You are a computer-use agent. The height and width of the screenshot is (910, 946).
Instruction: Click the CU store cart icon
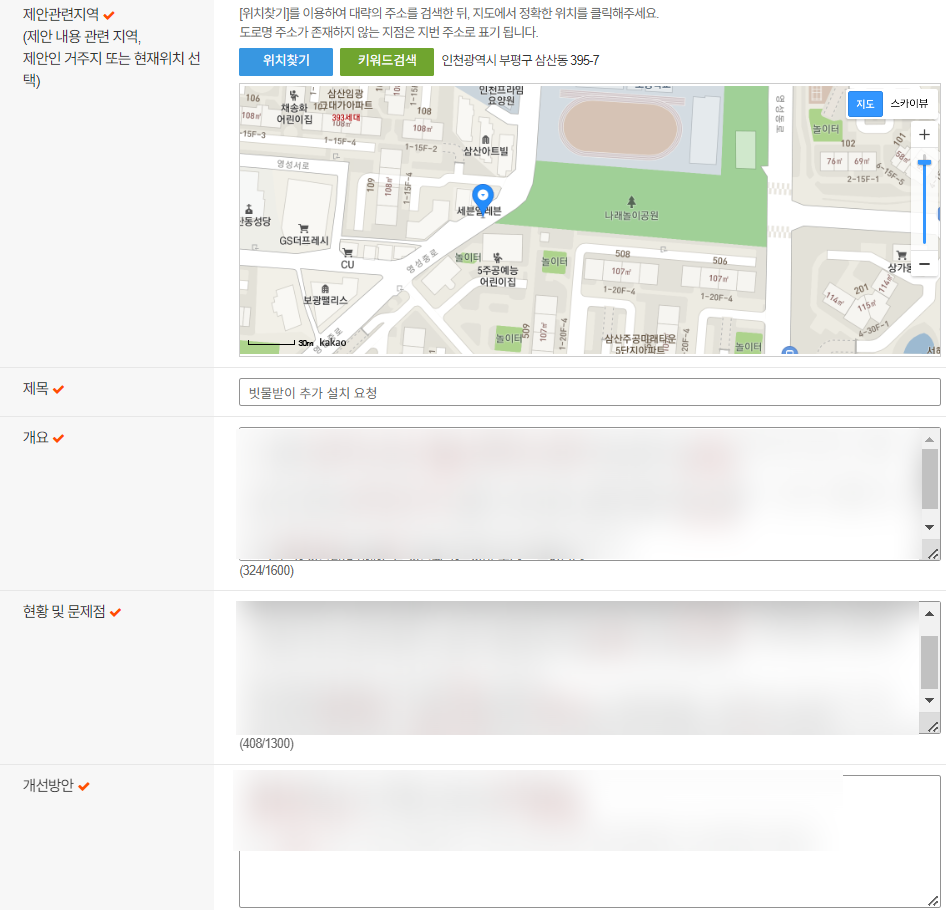pos(347,252)
